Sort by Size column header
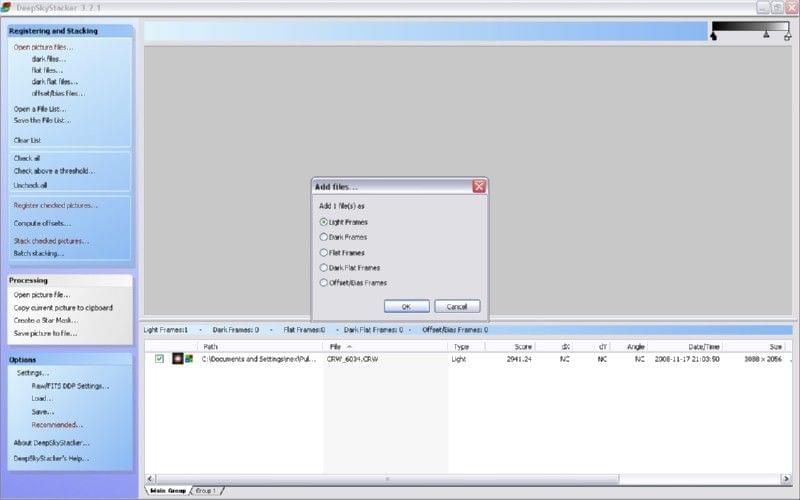 pyautogui.click(x=754, y=346)
